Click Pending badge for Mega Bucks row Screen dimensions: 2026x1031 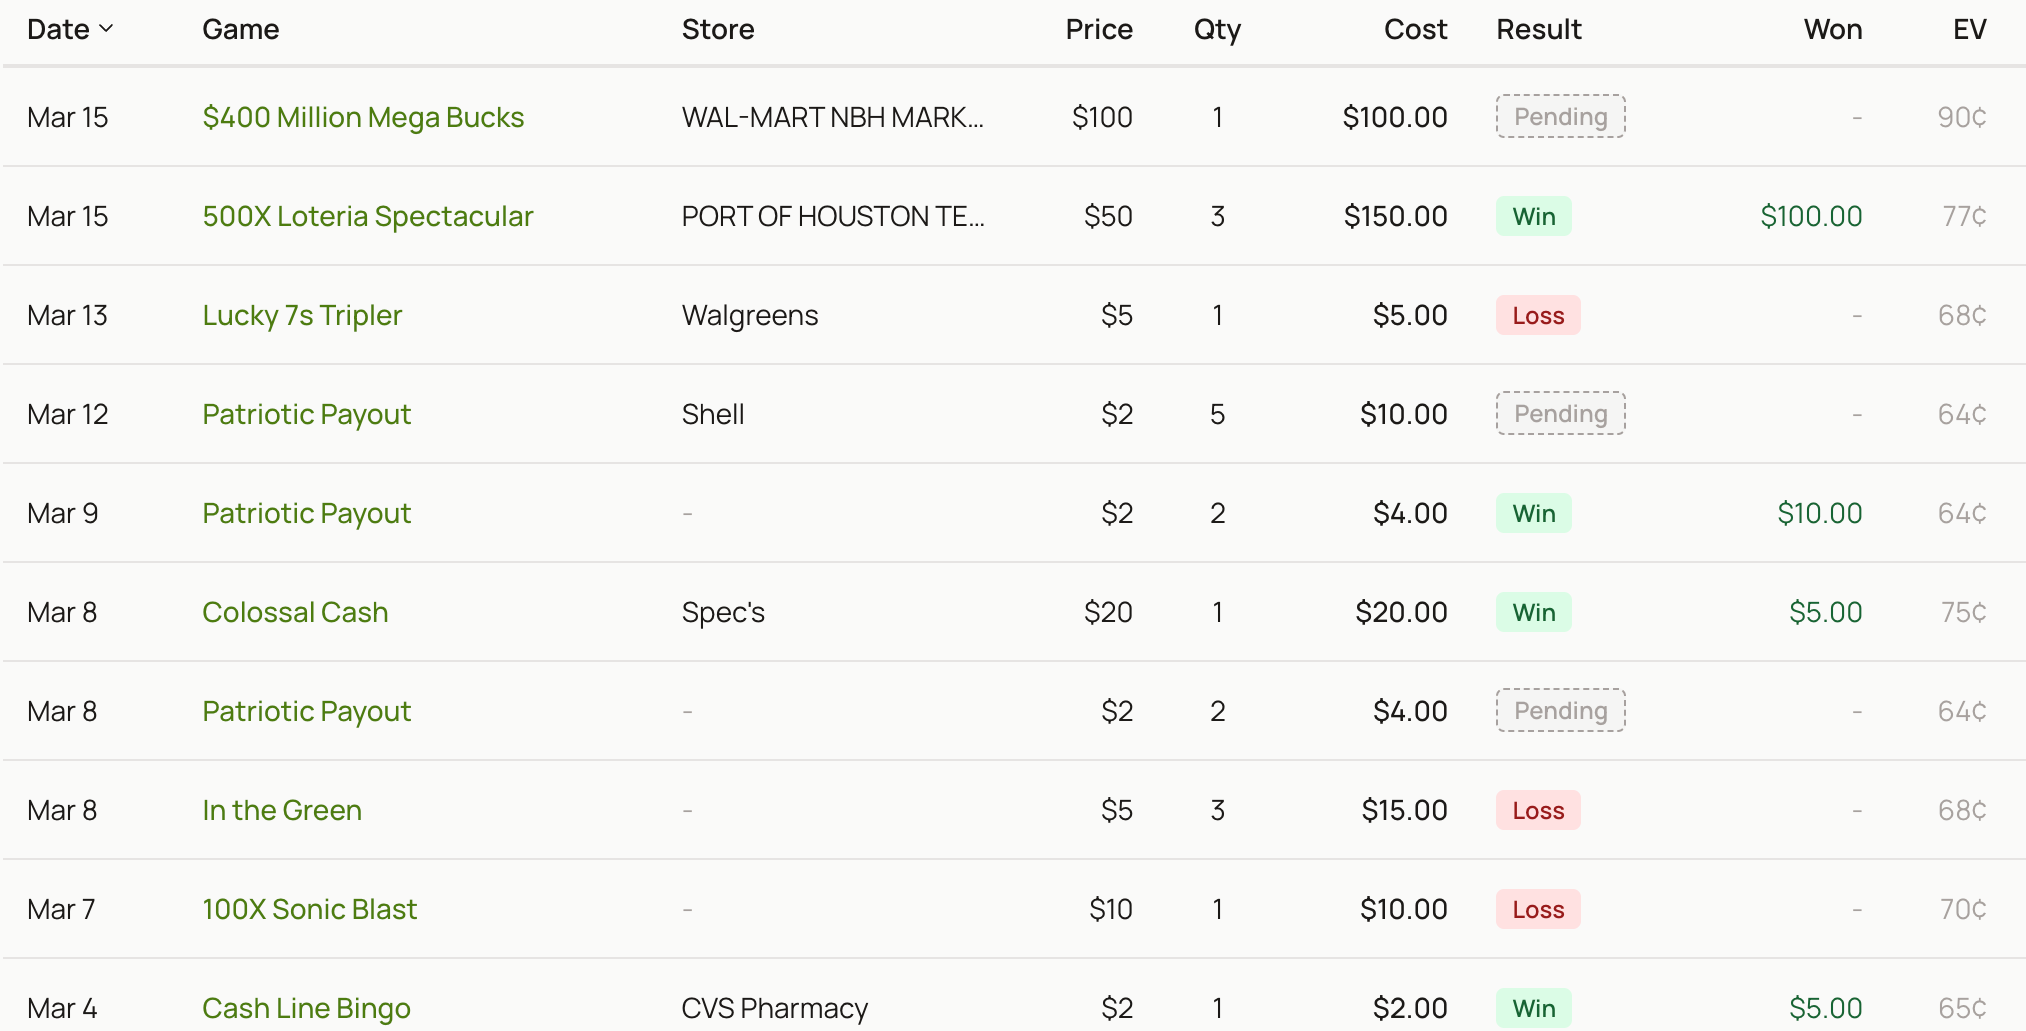(x=1560, y=117)
